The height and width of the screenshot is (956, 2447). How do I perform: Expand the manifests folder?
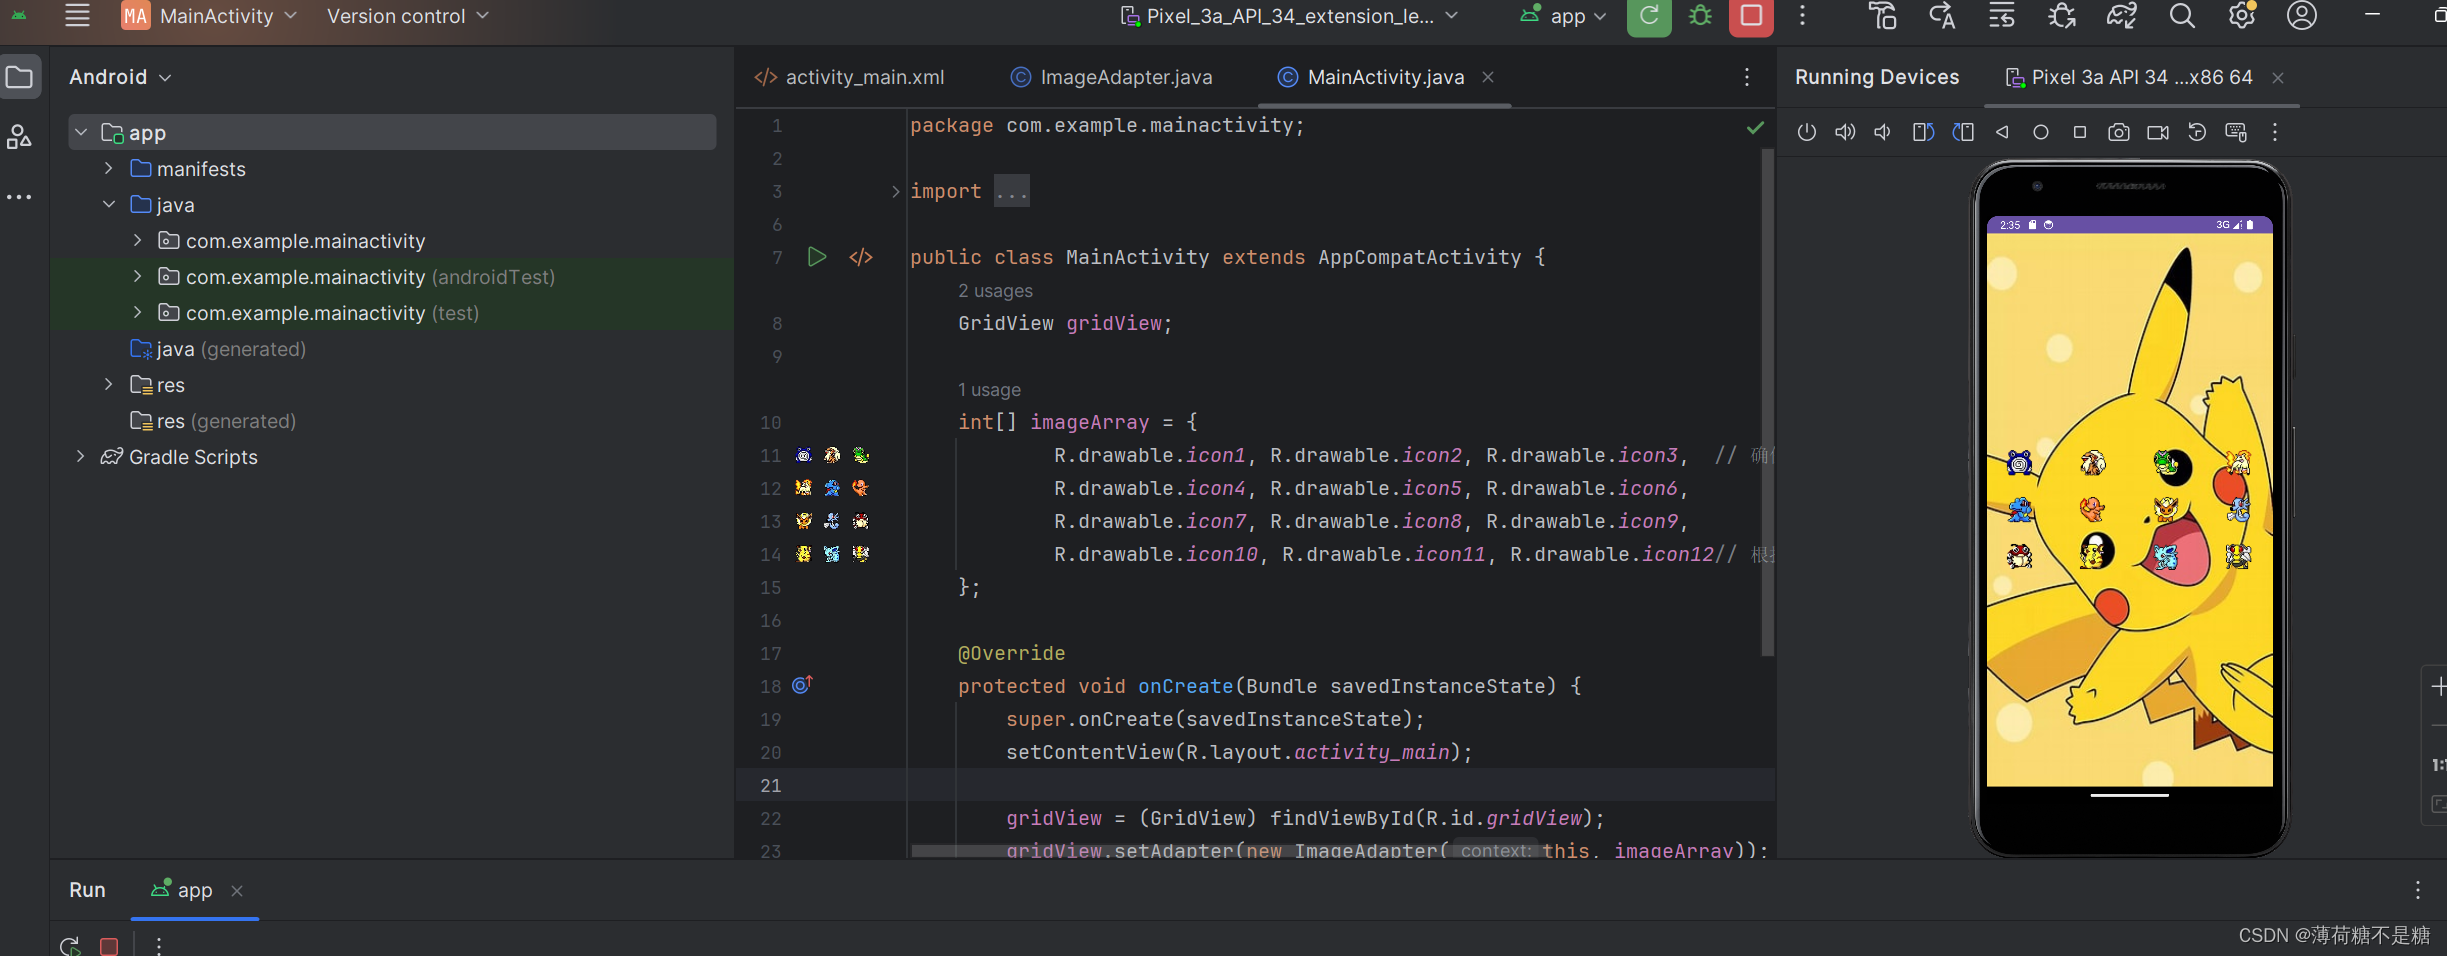(109, 168)
